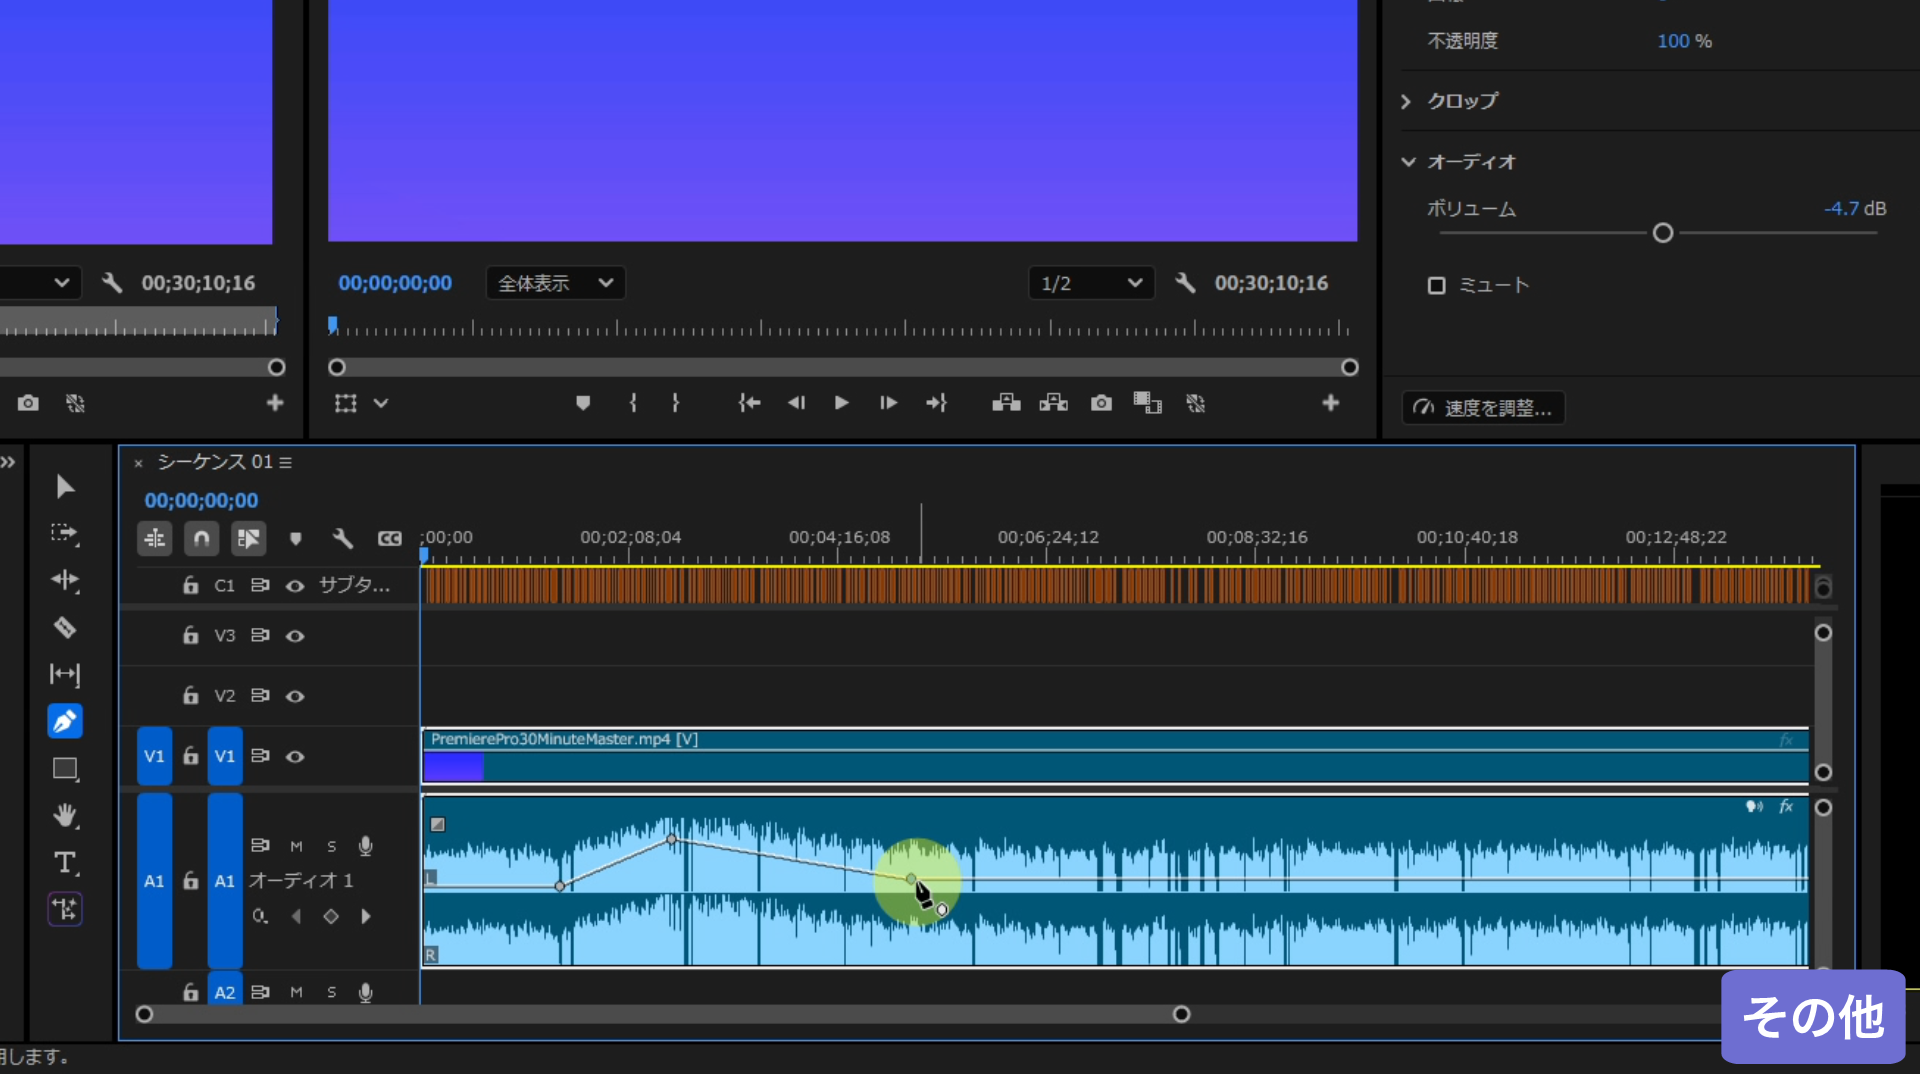Image resolution: width=1920 pixels, height=1080 pixels.
Task: Hide track V3 using eye icon
Action: tap(295, 636)
